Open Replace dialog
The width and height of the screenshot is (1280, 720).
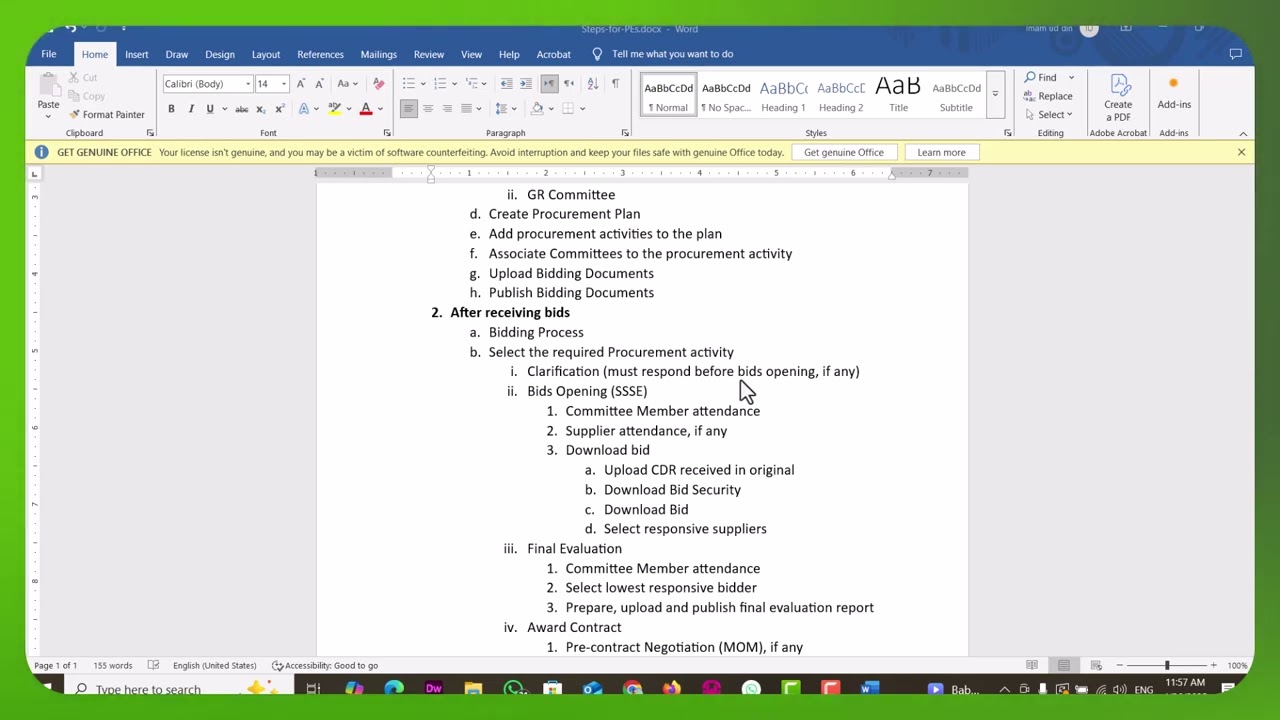[x=1048, y=96]
